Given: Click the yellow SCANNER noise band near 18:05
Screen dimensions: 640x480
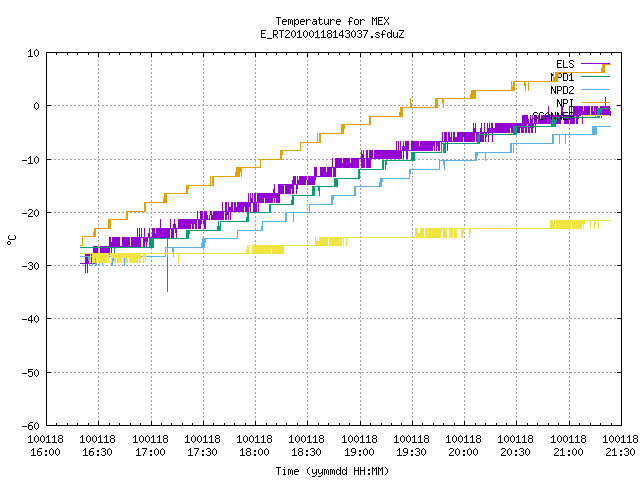Looking at the screenshot, I should (265, 249).
